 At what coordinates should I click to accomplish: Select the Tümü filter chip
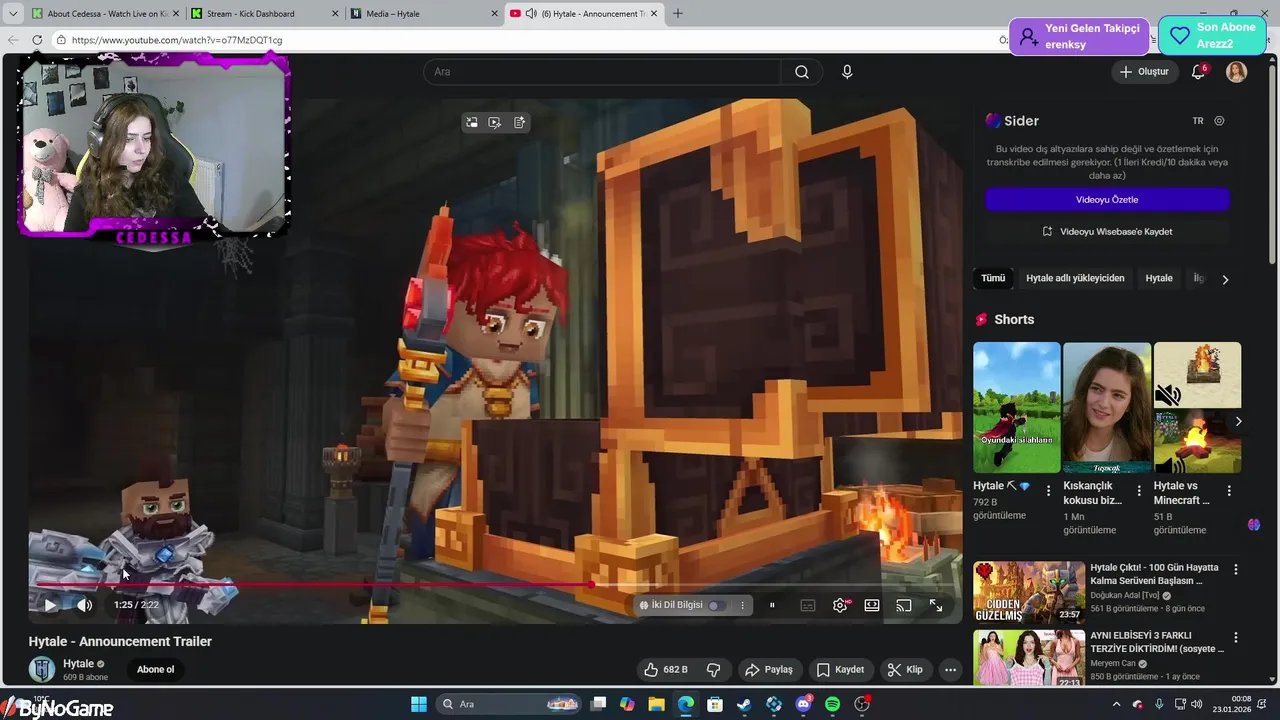pyautogui.click(x=993, y=278)
